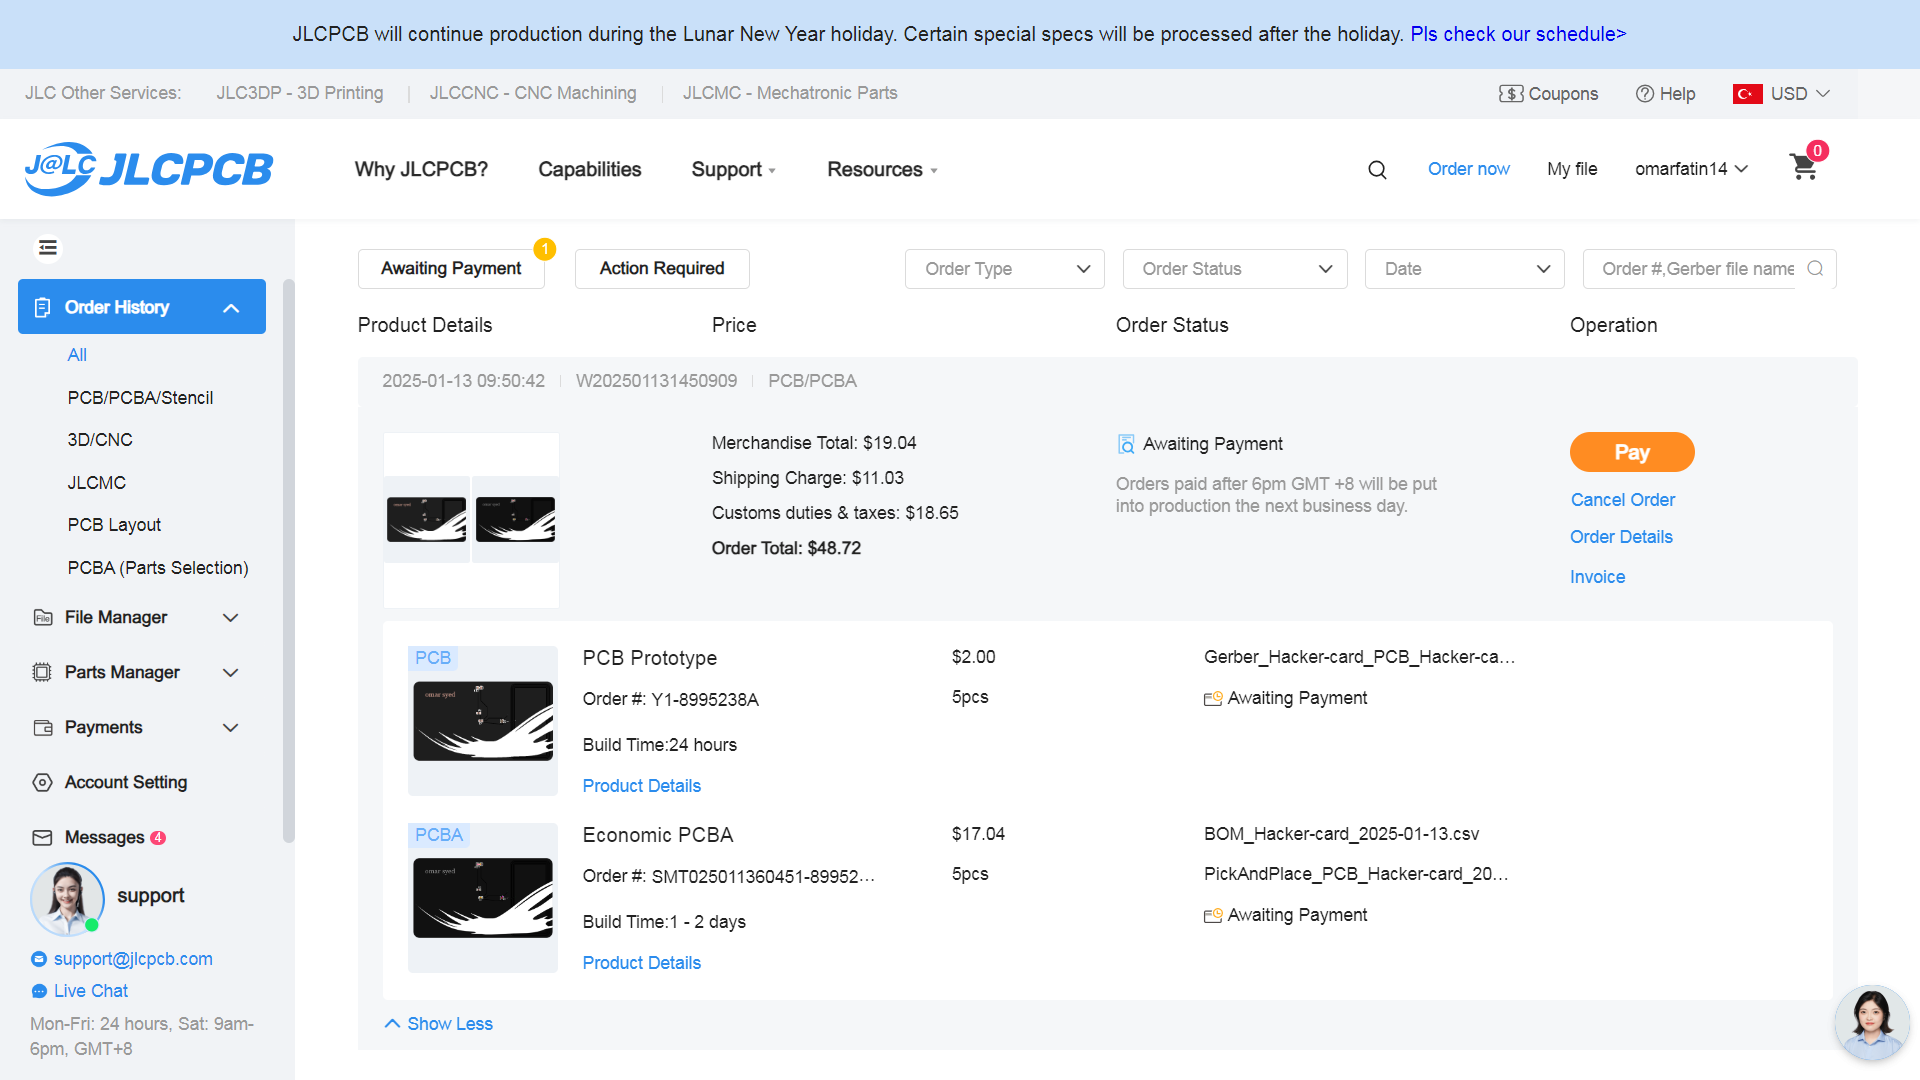Click the File Manager folder icon
This screenshot has width=1920, height=1080.
[x=43, y=618]
